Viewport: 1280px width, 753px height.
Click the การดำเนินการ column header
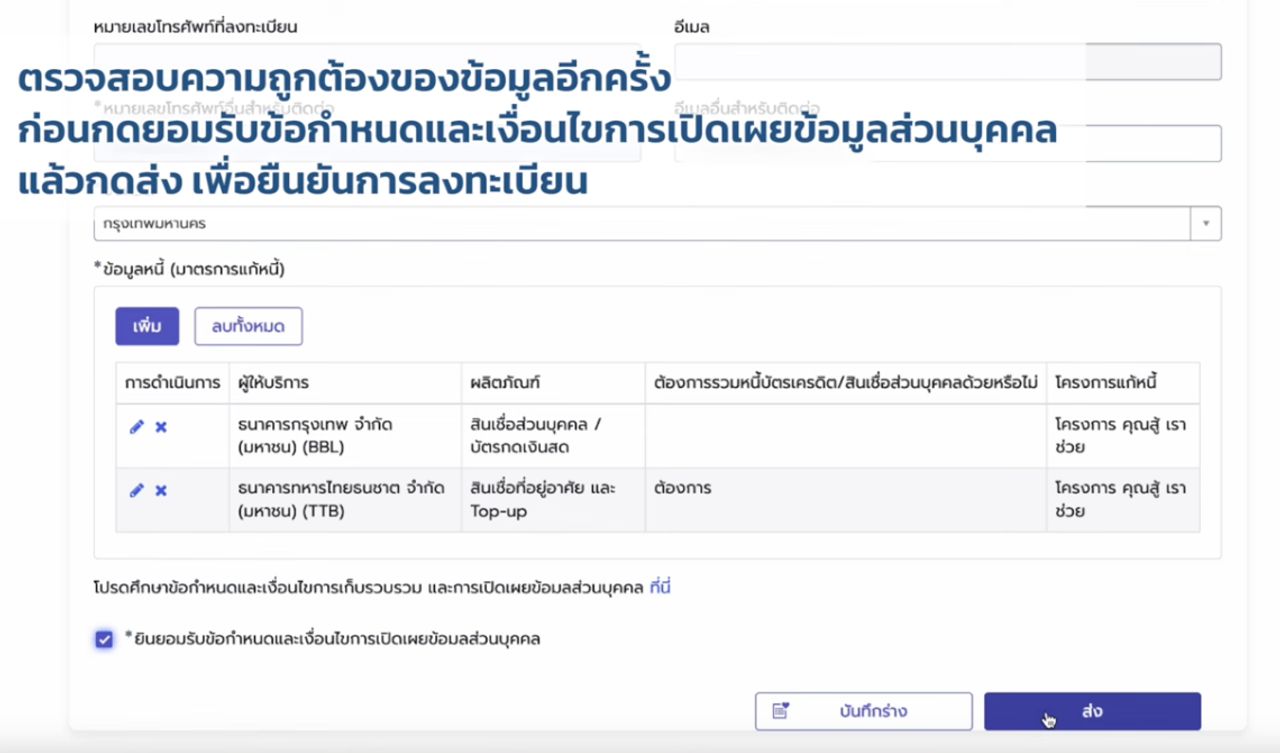tap(173, 384)
